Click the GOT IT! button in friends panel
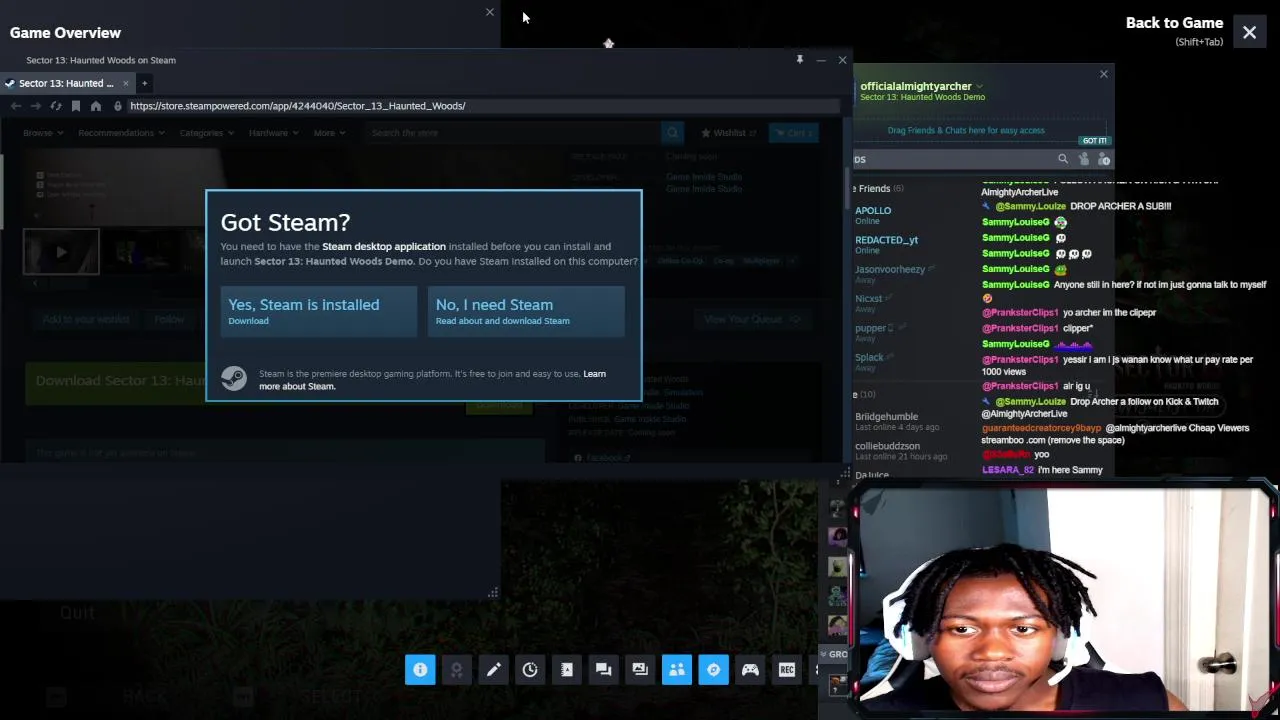The image size is (1280, 720). (x=1095, y=141)
